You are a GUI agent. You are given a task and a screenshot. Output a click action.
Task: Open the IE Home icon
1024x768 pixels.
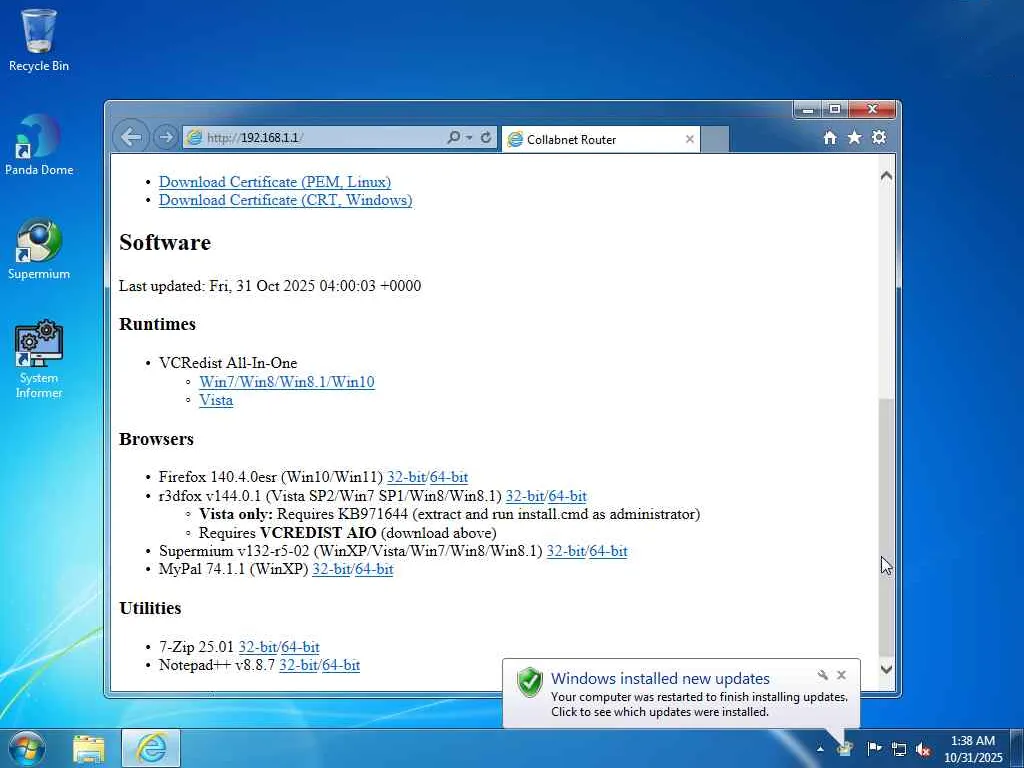830,138
